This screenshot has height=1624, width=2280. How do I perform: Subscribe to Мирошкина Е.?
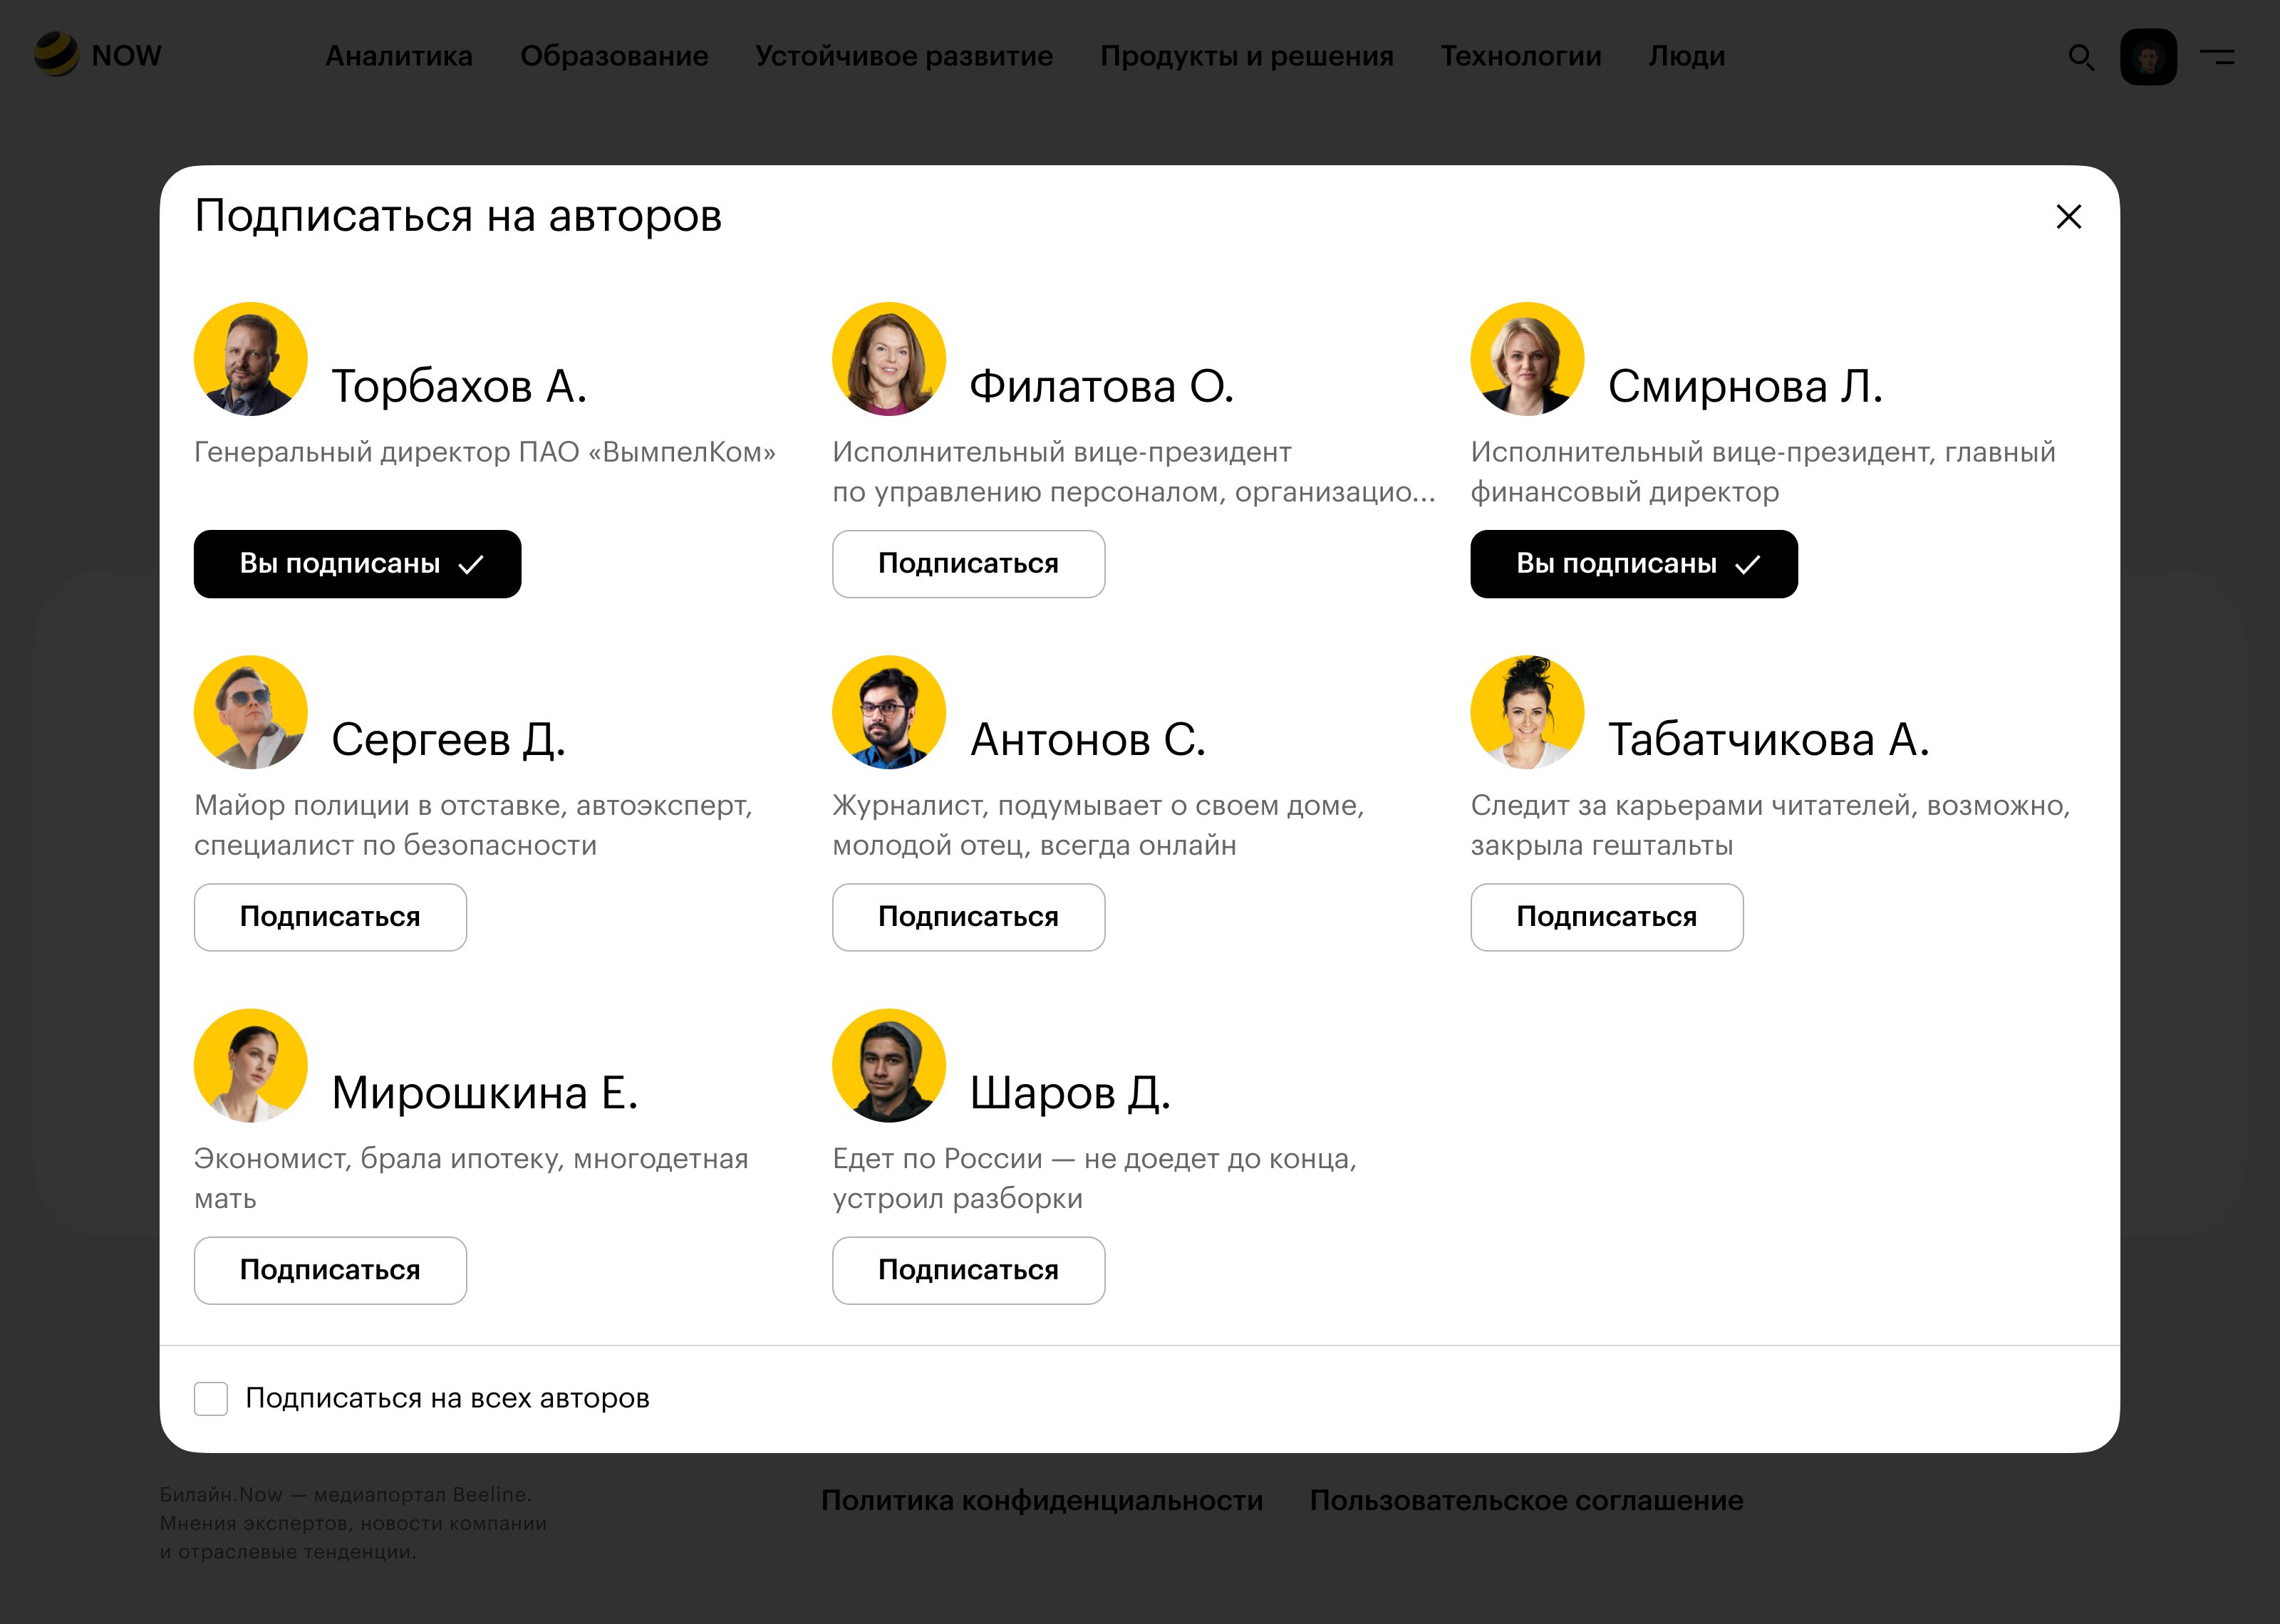330,1270
